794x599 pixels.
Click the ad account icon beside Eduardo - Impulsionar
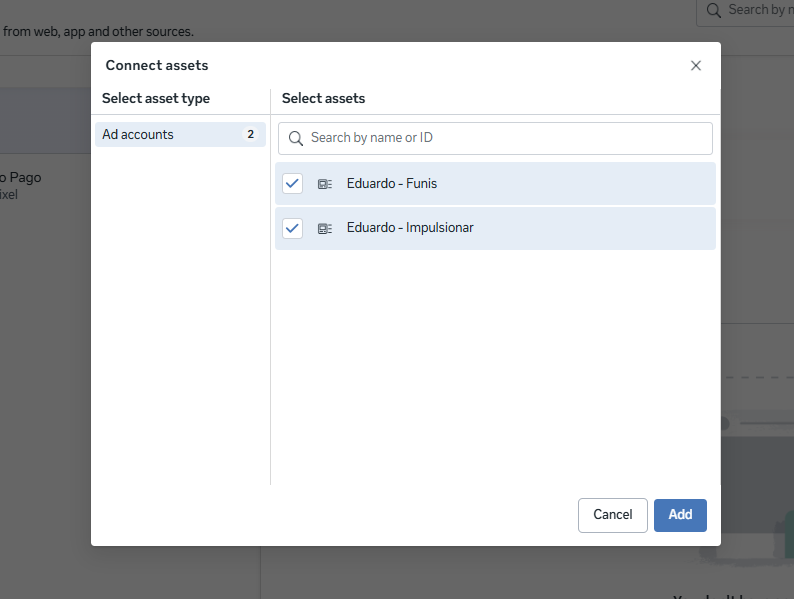[x=325, y=228]
